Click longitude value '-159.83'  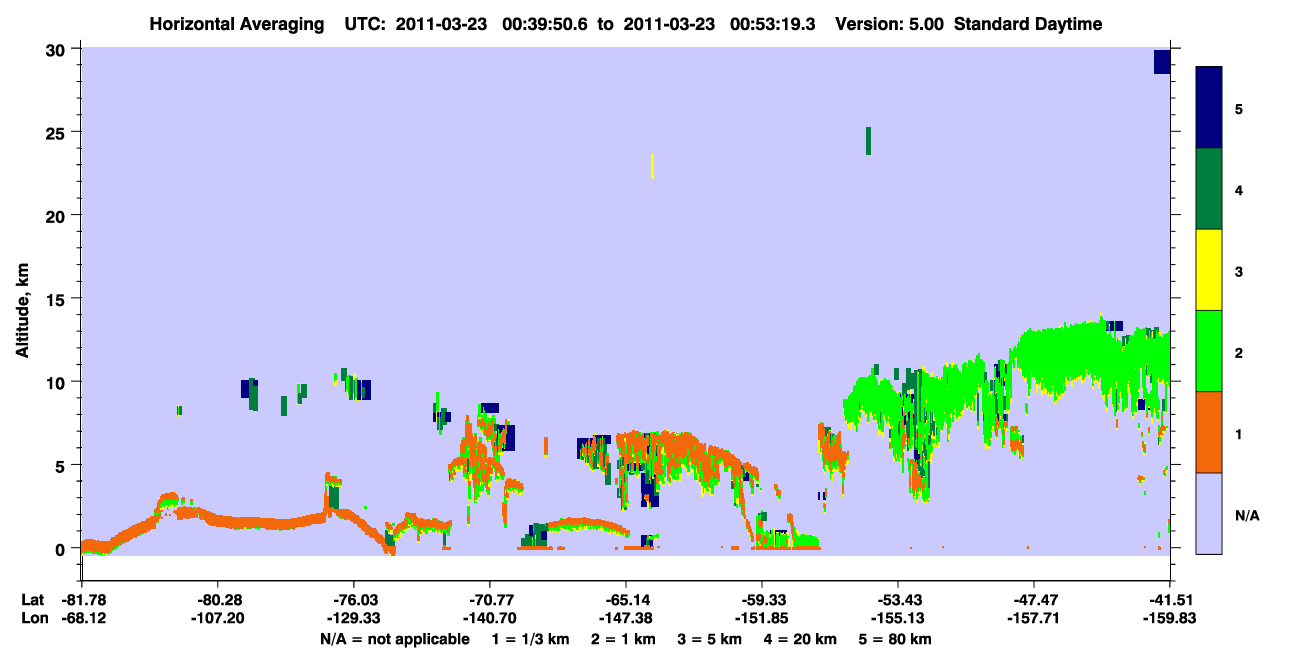click(1170, 618)
